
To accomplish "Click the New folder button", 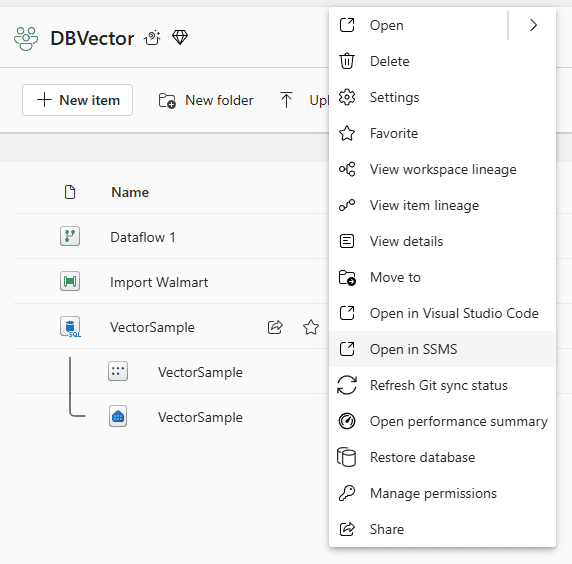I will pyautogui.click(x=206, y=100).
